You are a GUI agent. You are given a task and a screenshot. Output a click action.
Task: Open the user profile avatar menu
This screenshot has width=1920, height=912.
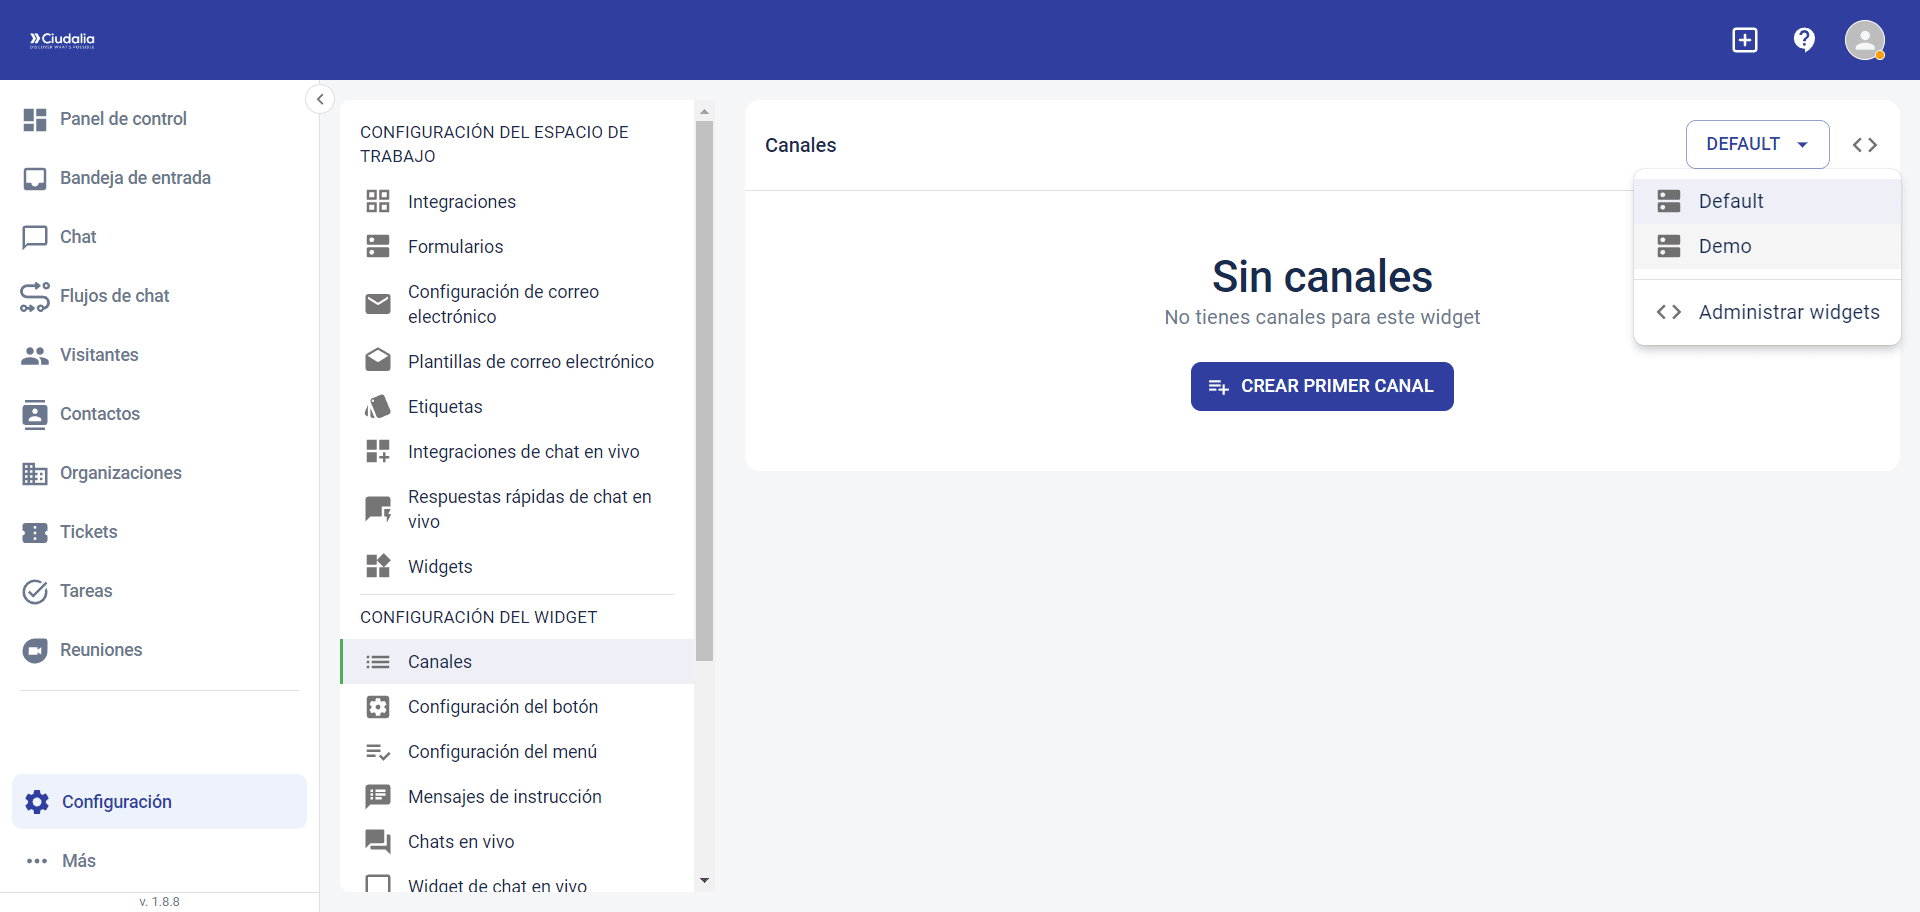point(1865,40)
